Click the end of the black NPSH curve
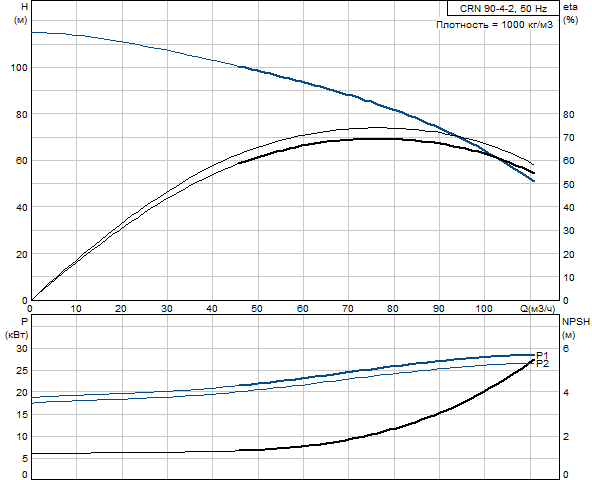The width and height of the screenshot is (592, 480). pyautogui.click(x=534, y=360)
